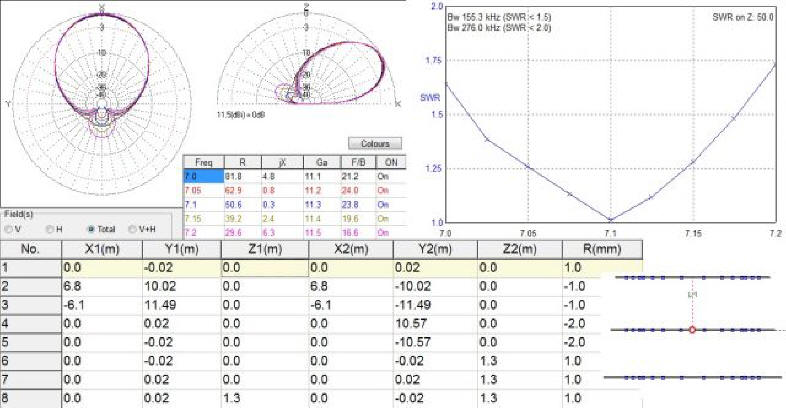The image size is (786, 408).
Task: Toggle the On value for 7.0
Action: (383, 176)
